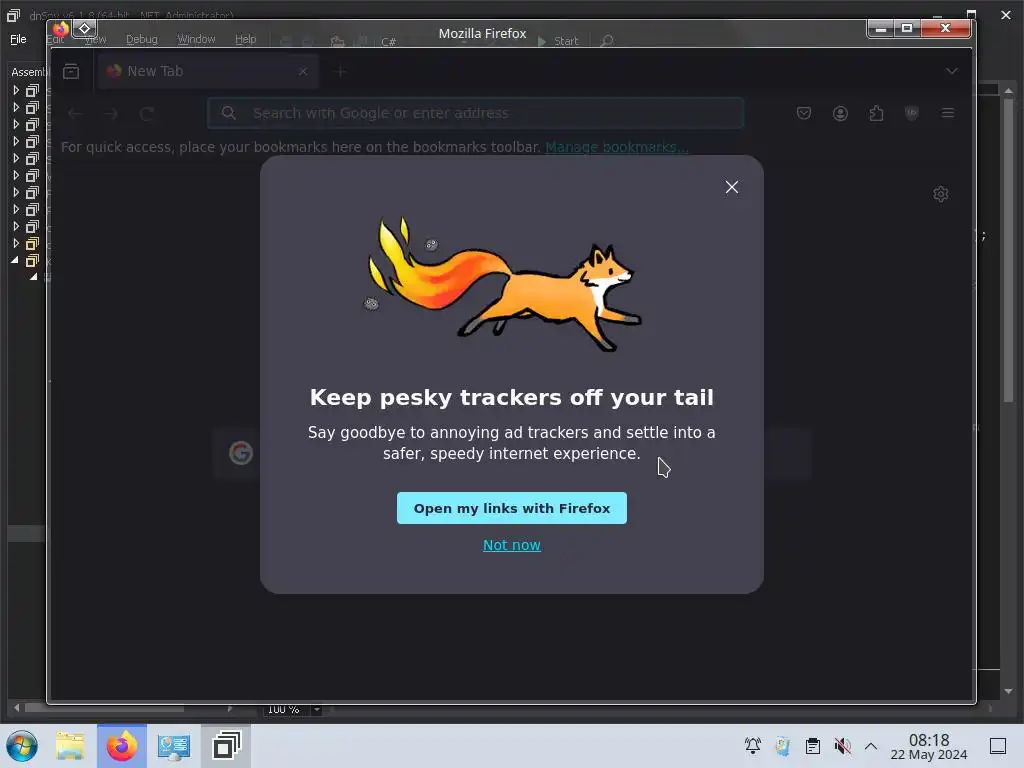Click the notifications bell tray icon

click(752, 746)
